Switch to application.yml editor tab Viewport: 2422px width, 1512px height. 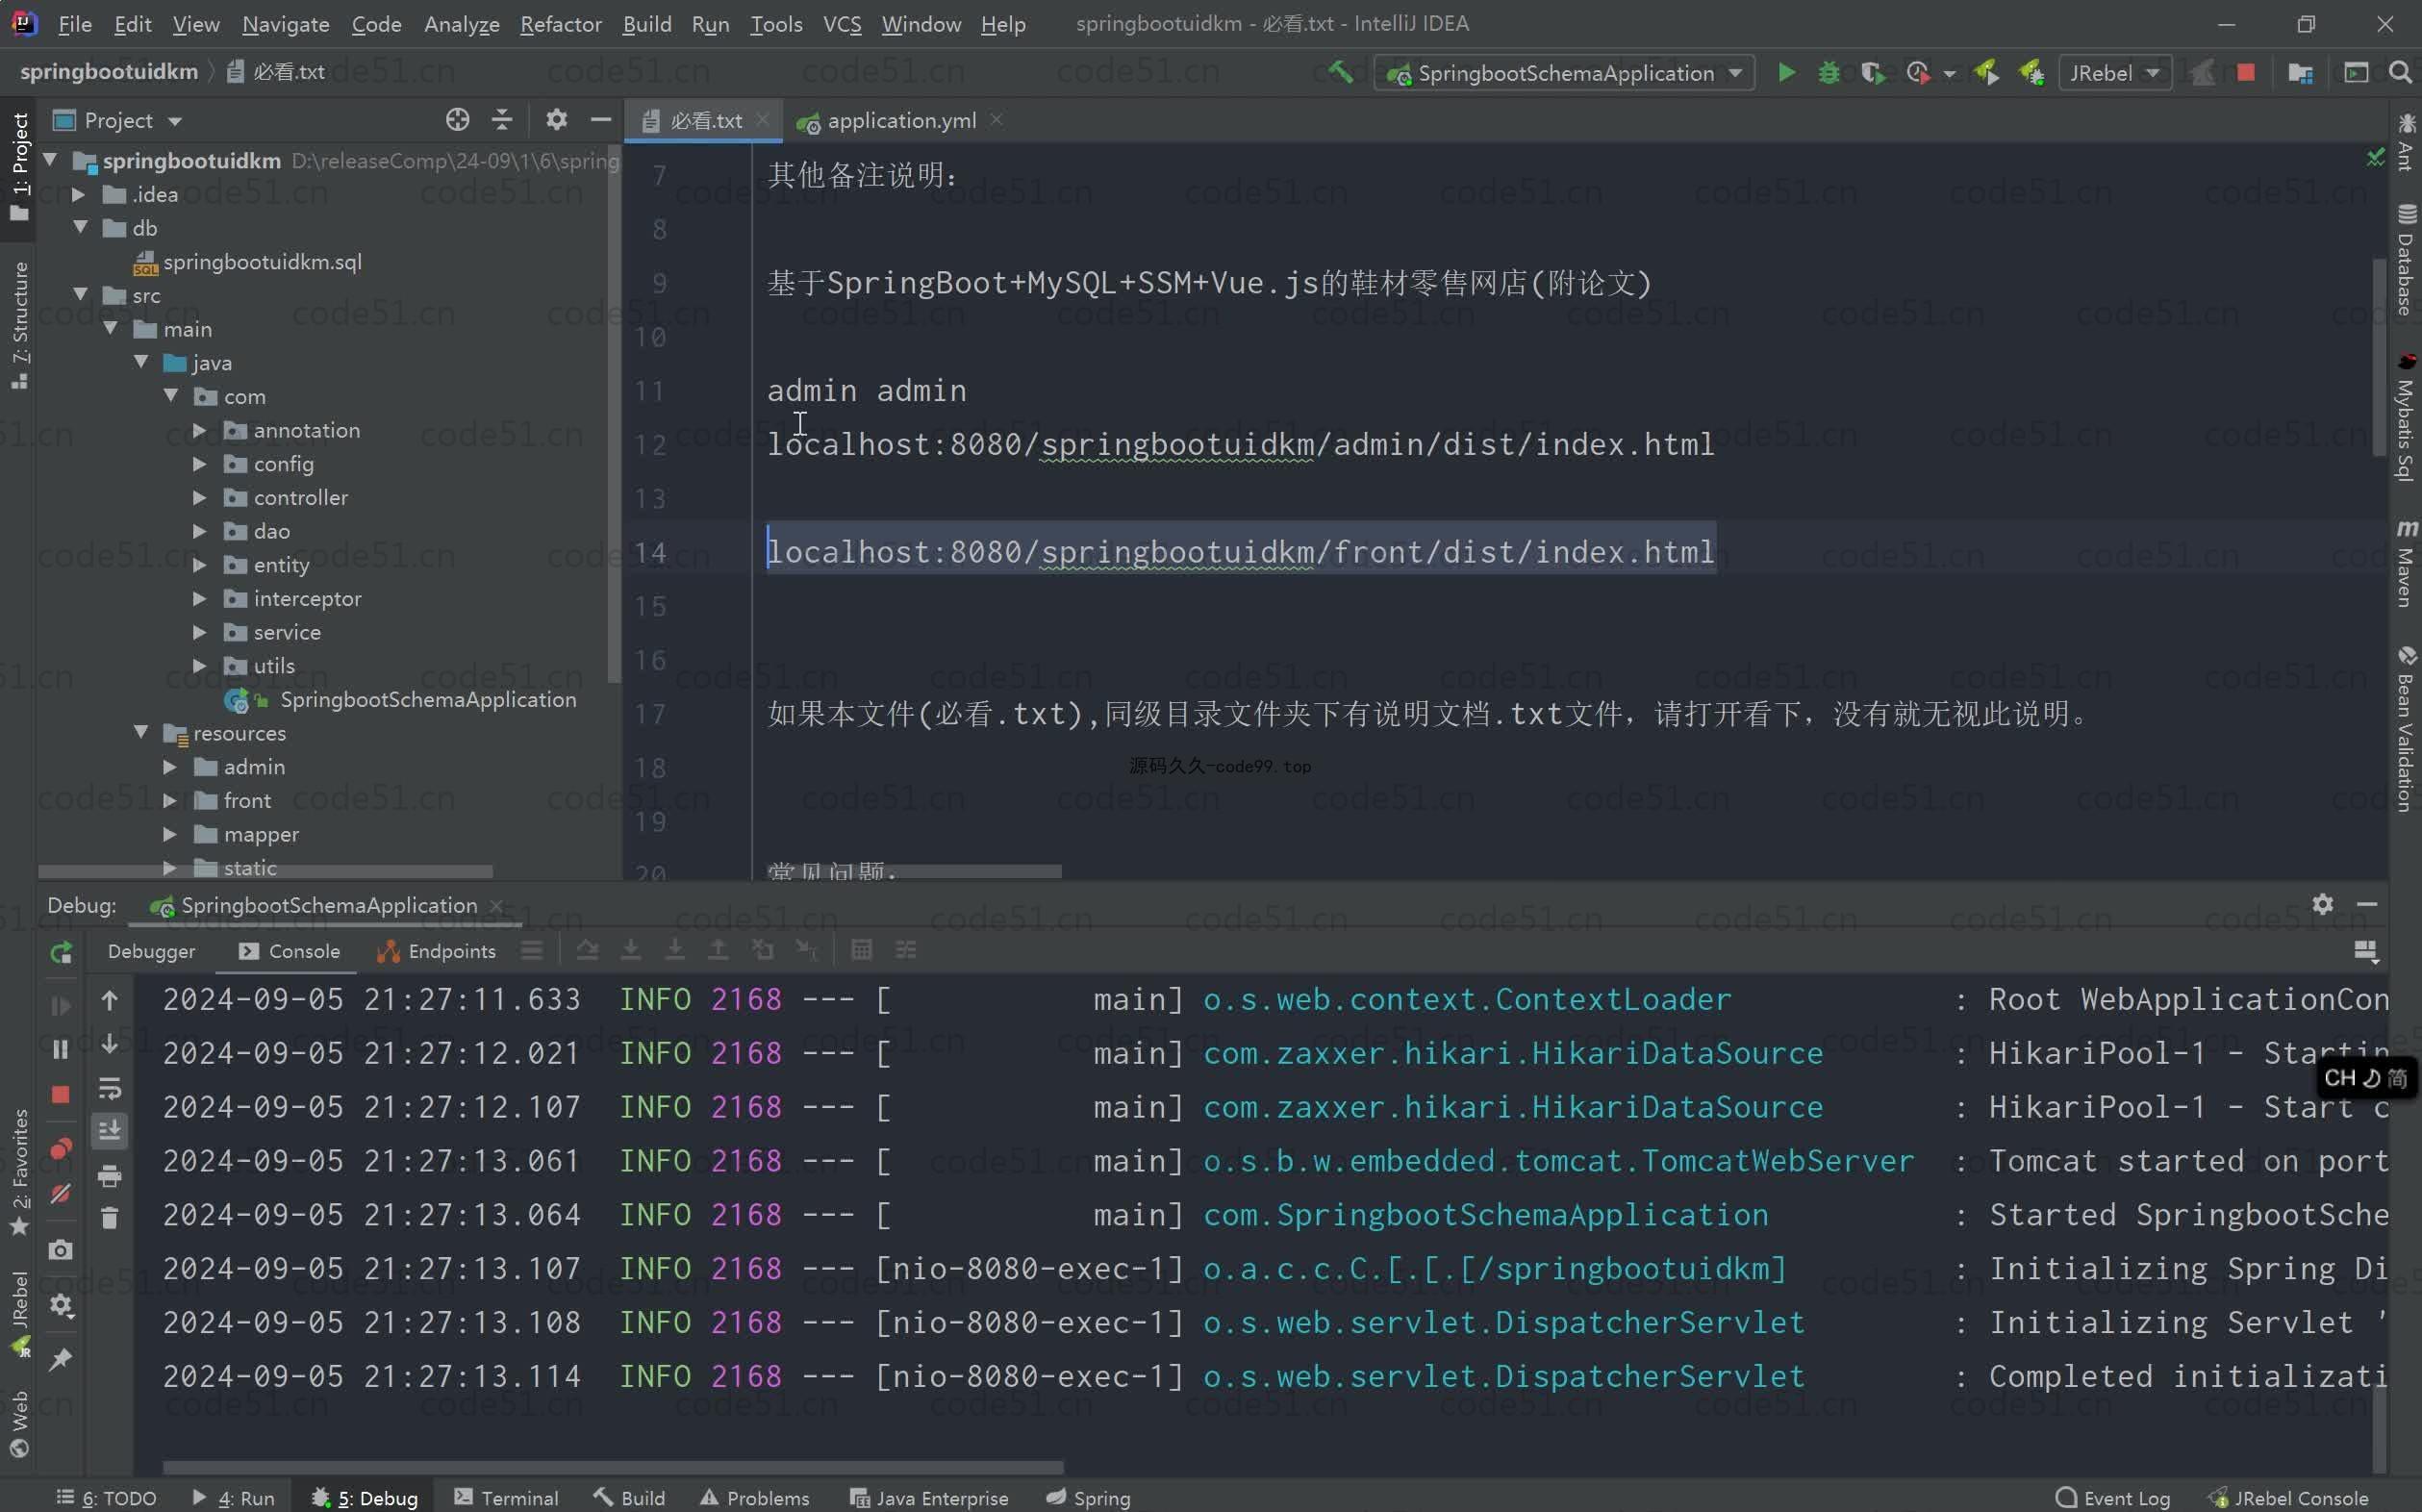900,120
